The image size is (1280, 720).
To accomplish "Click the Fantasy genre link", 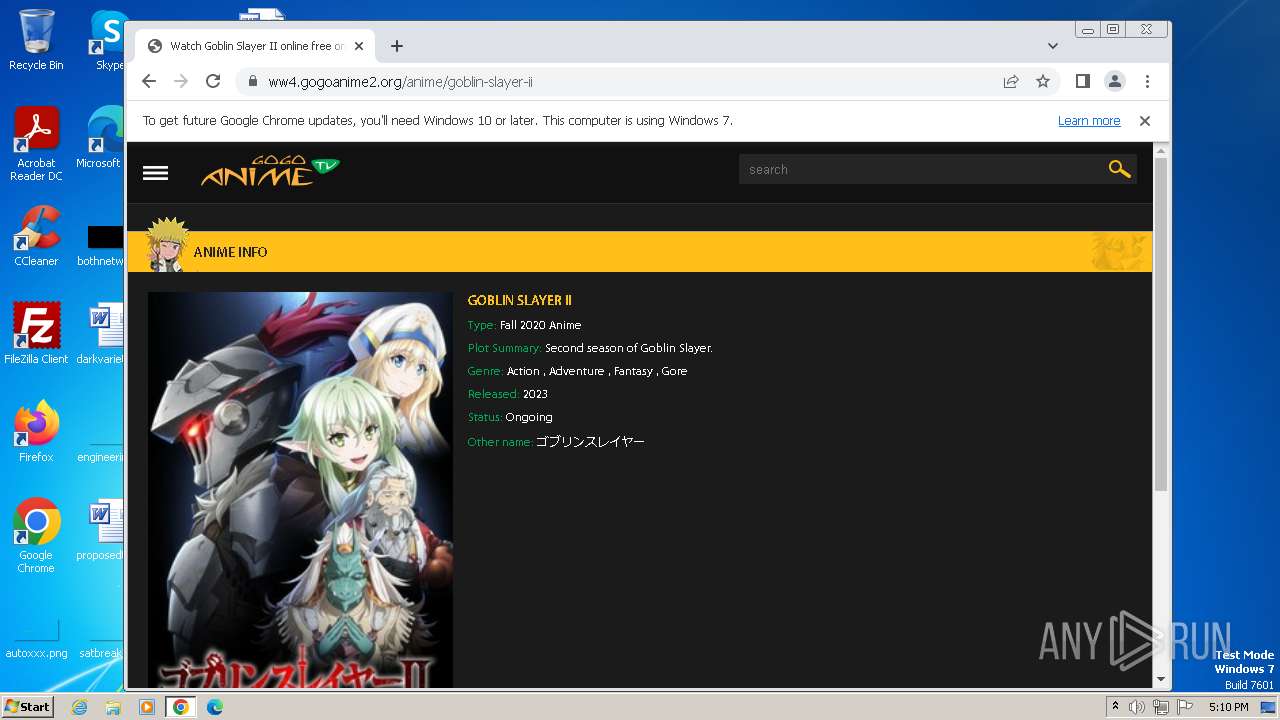I will click(x=633, y=371).
